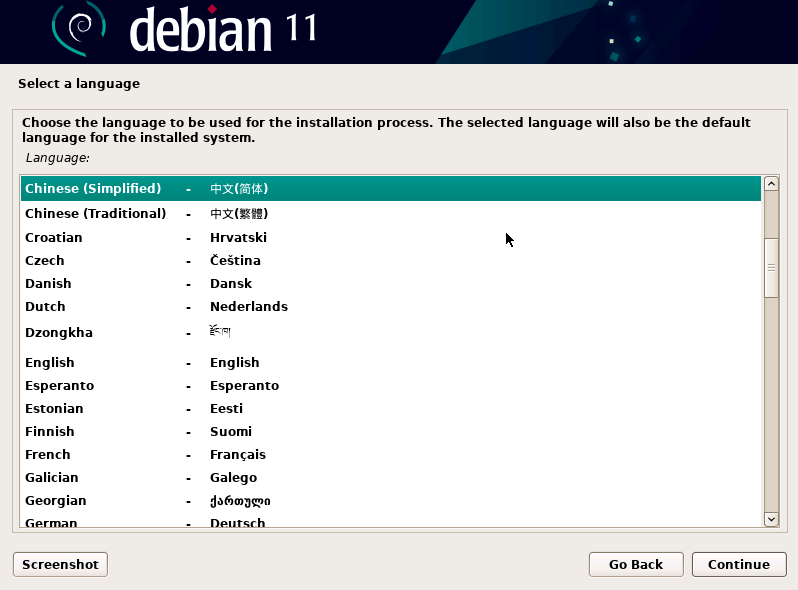The image size is (798, 590).
Task: Select Danish language option
Action: click(391, 284)
